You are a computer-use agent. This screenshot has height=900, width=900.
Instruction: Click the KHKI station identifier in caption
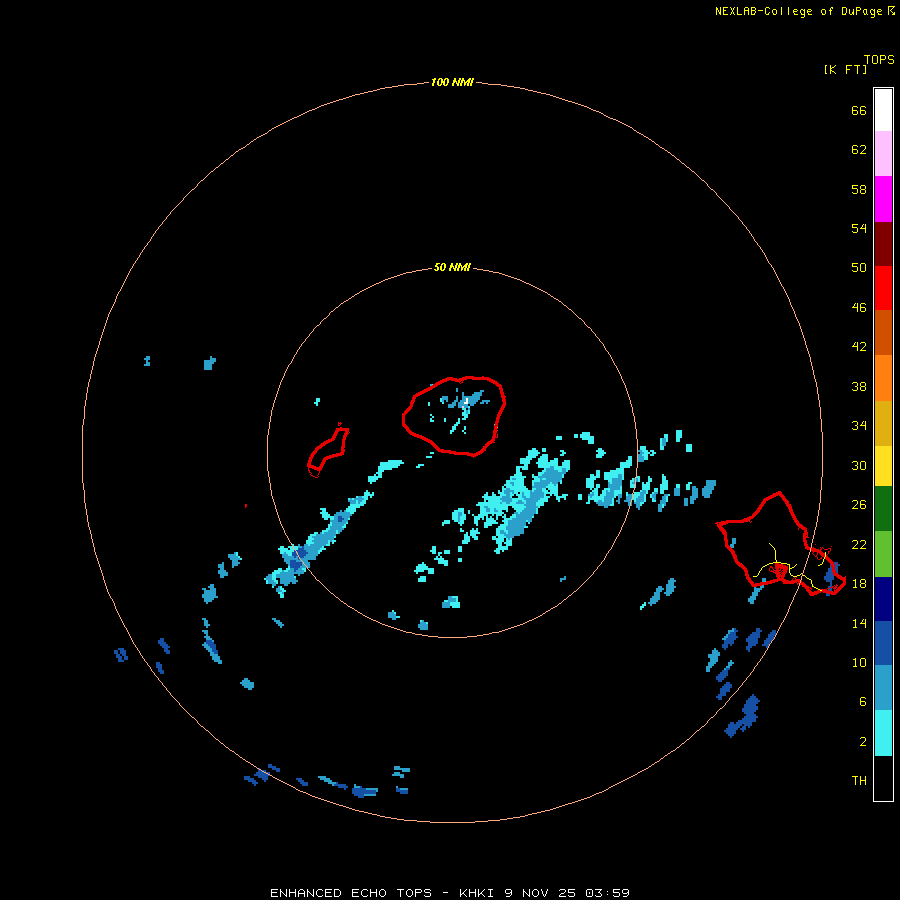[478, 893]
